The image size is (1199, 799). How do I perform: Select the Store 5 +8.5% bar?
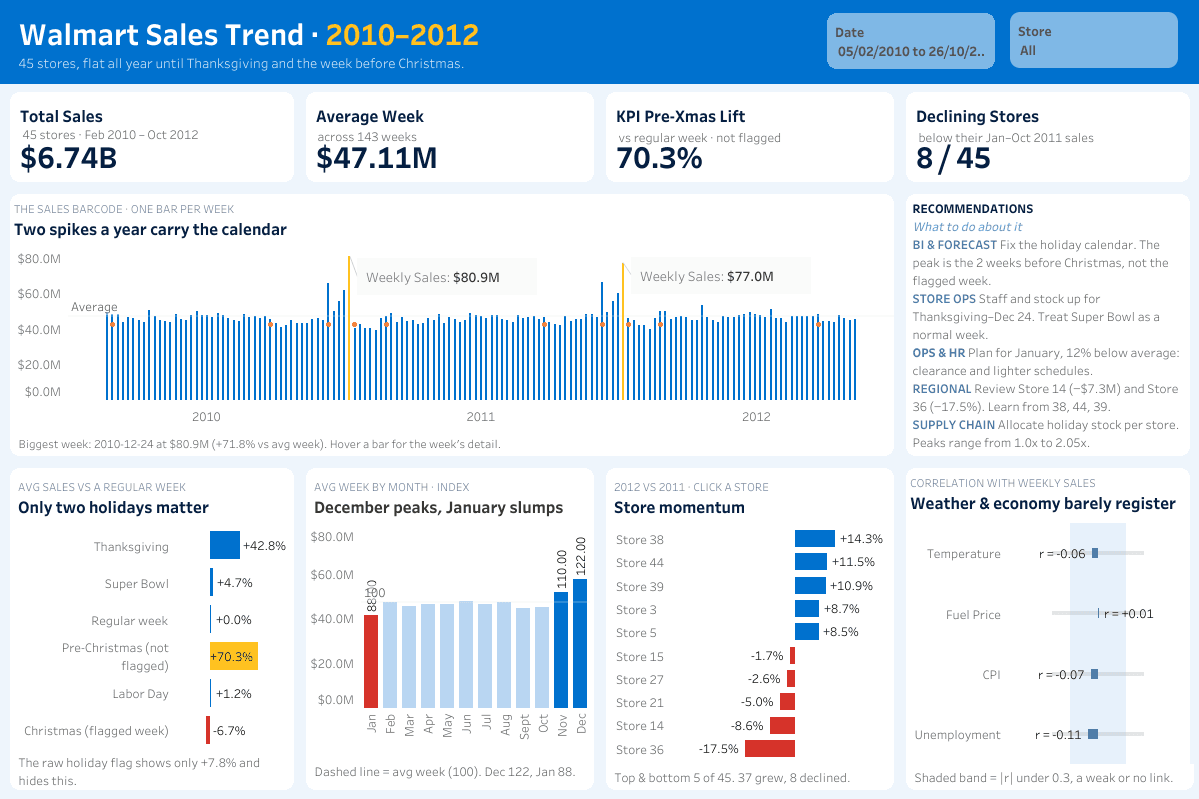807,632
